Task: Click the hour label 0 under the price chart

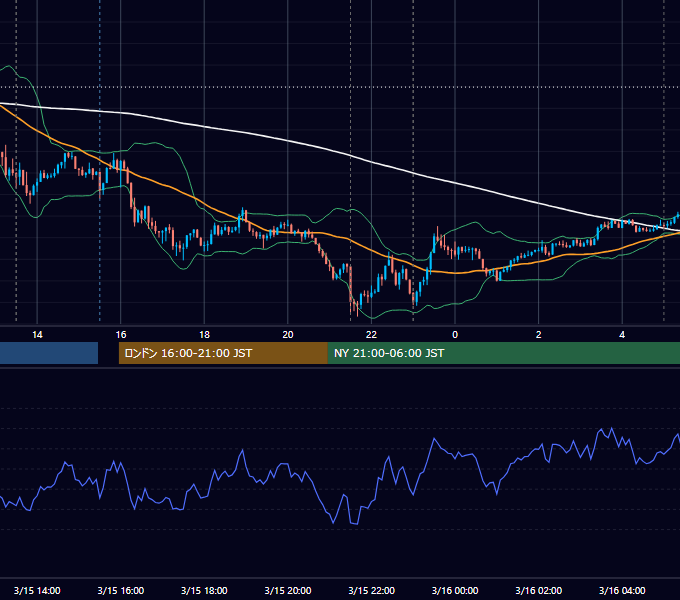Action: 455,335
